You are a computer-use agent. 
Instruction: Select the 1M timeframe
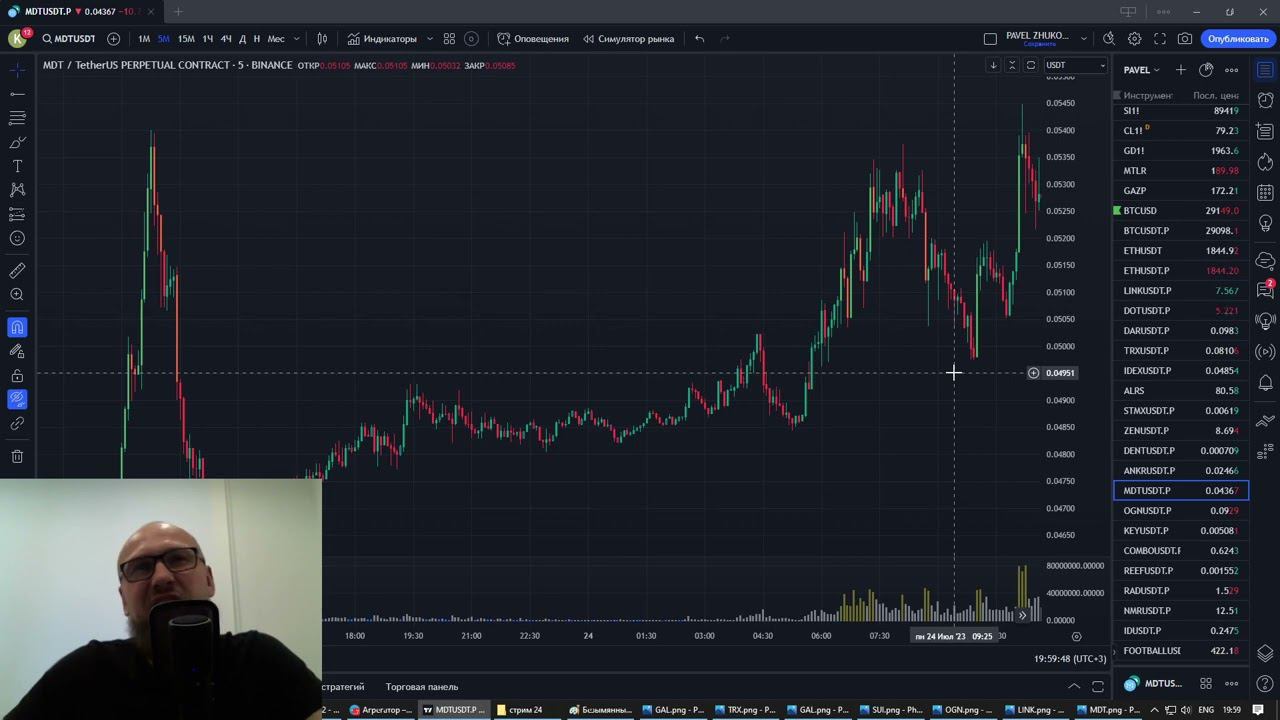144,39
